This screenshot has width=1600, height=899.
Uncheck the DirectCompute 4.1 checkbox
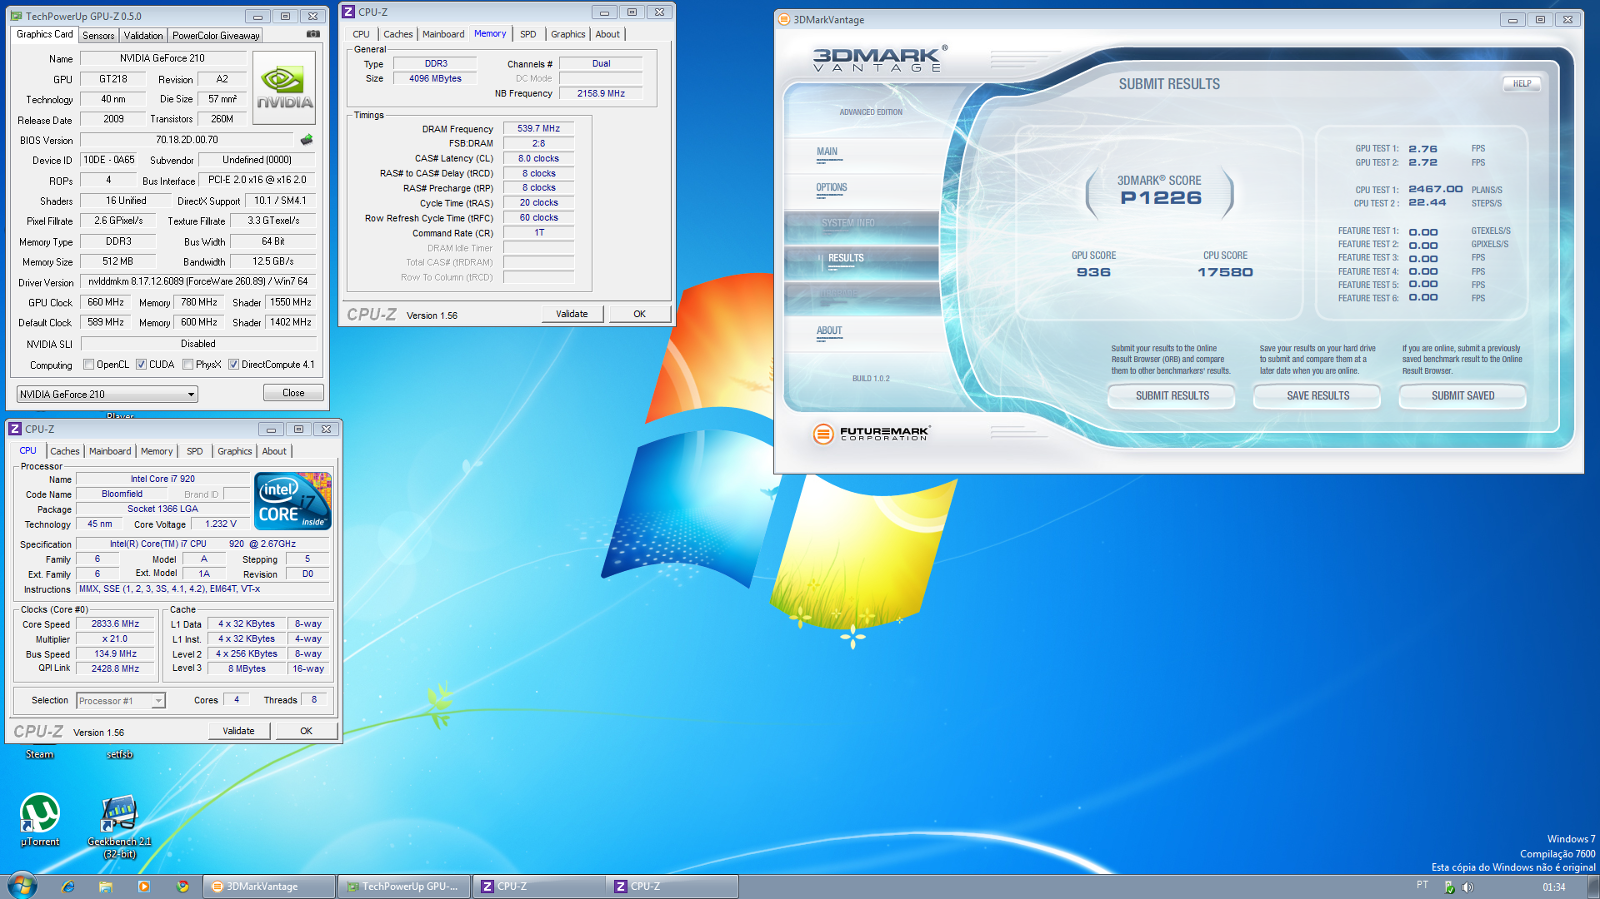pos(233,364)
